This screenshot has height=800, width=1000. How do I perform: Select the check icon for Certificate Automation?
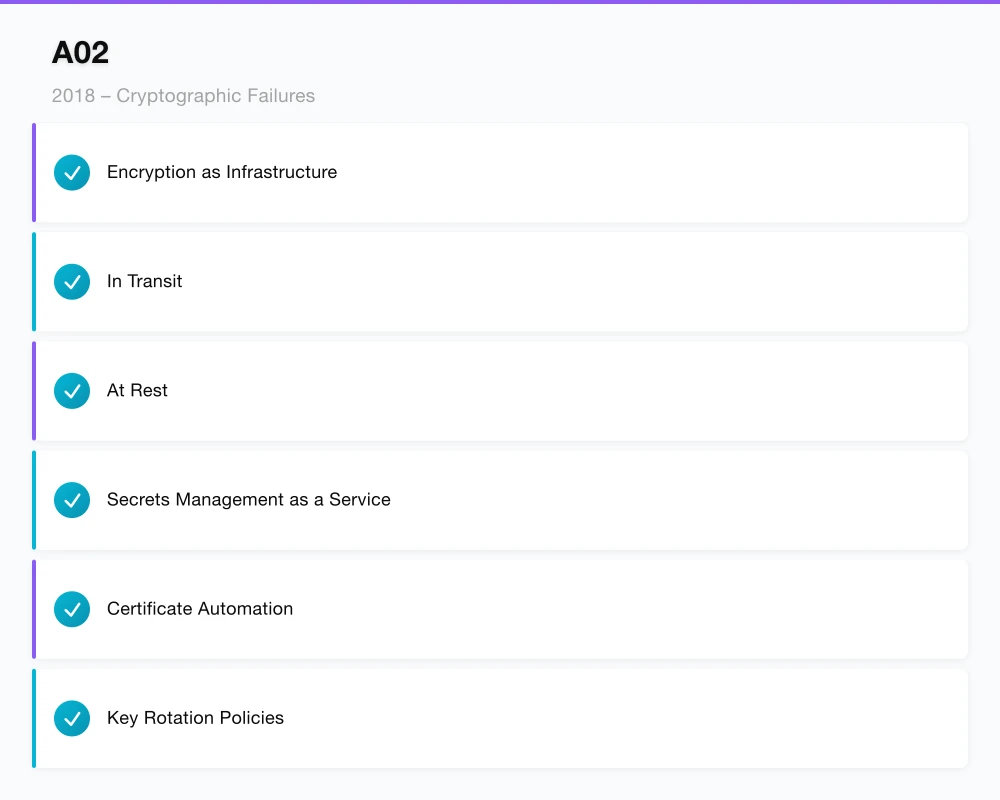72,609
